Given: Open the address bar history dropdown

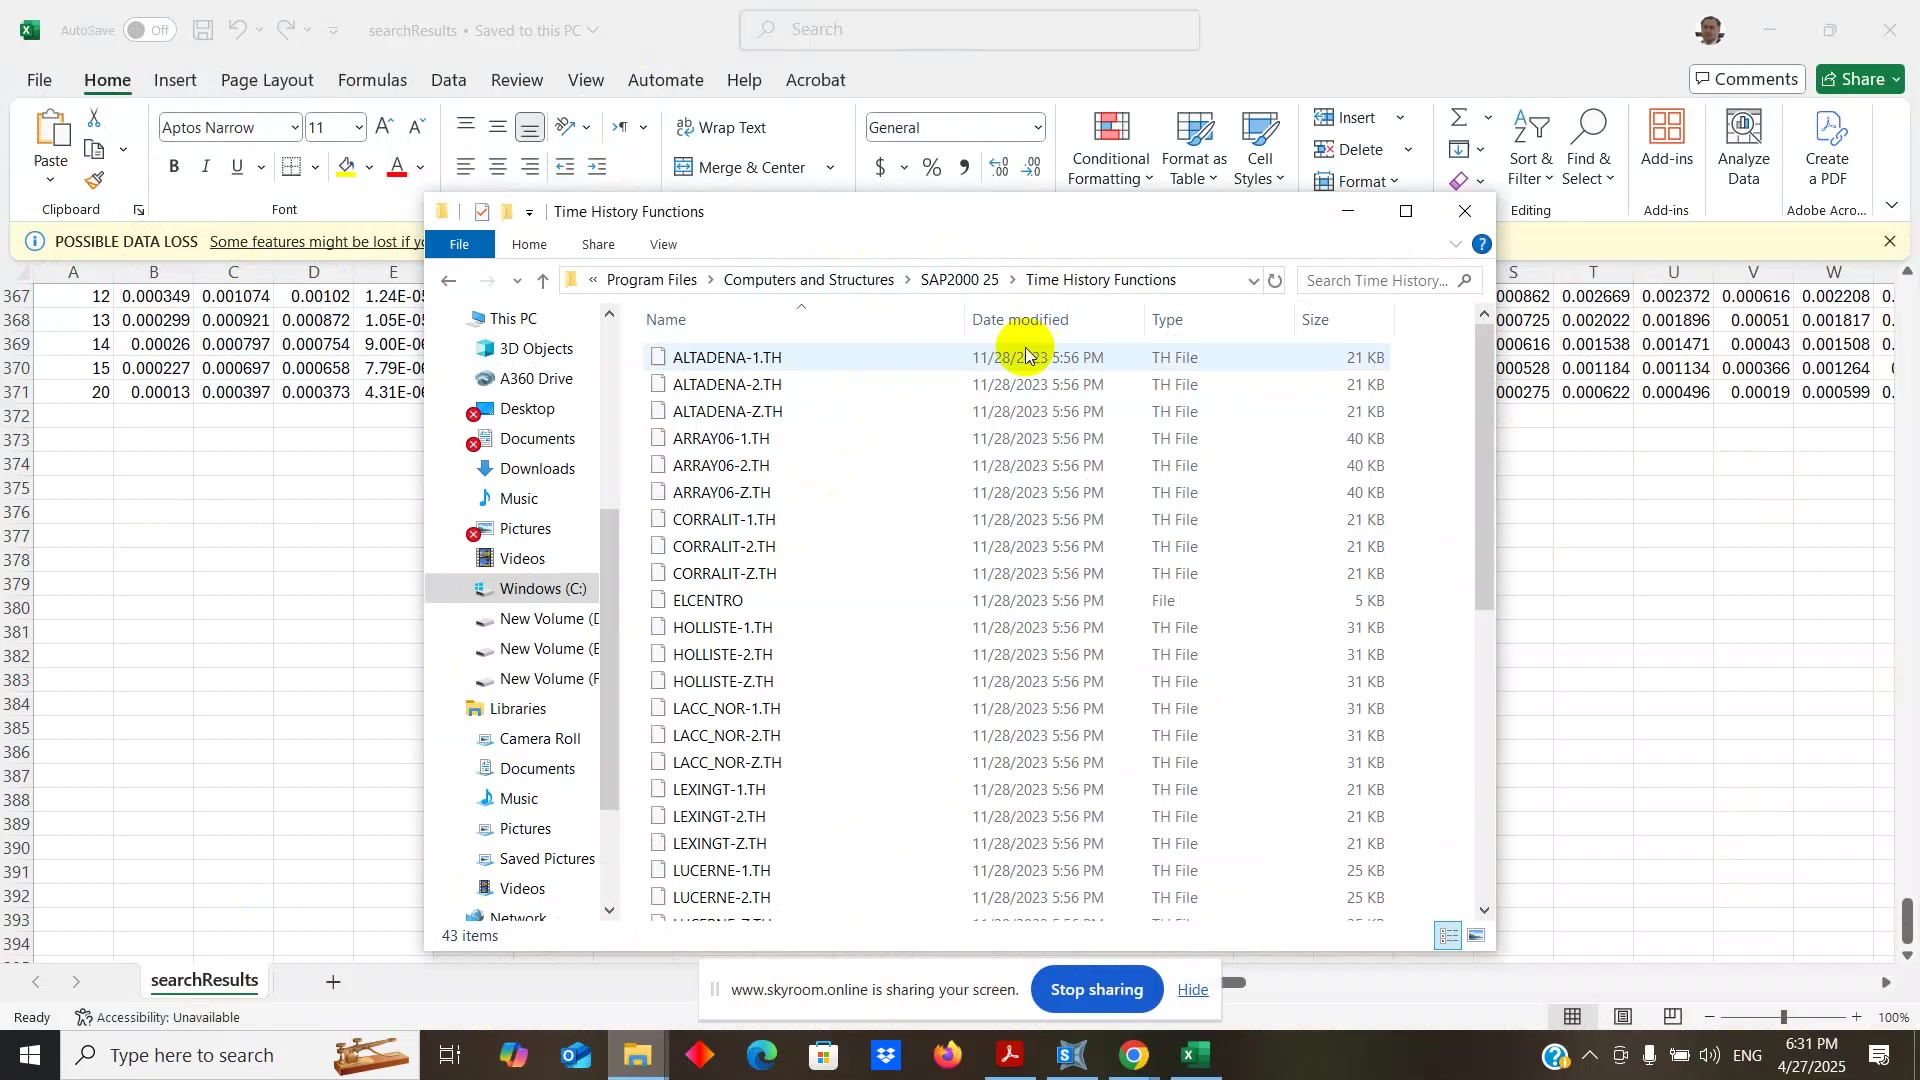Looking at the screenshot, I should tap(1253, 281).
